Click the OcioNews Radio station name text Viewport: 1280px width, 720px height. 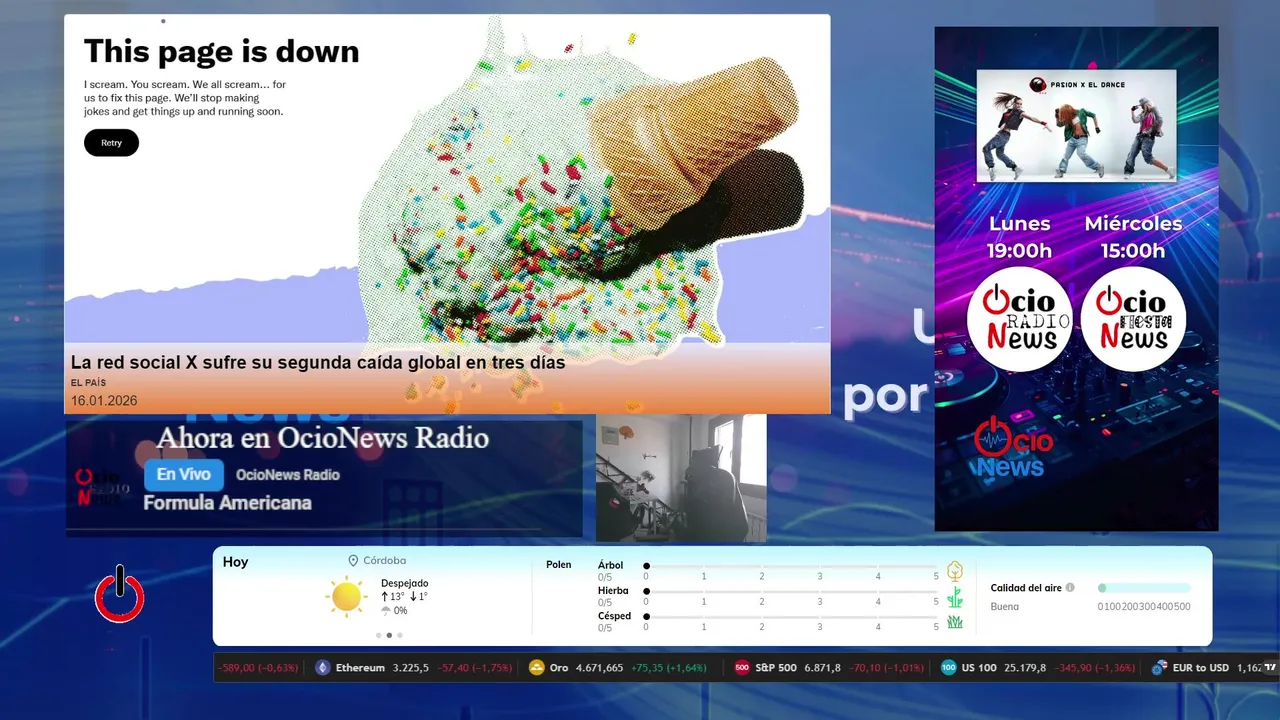tap(288, 475)
